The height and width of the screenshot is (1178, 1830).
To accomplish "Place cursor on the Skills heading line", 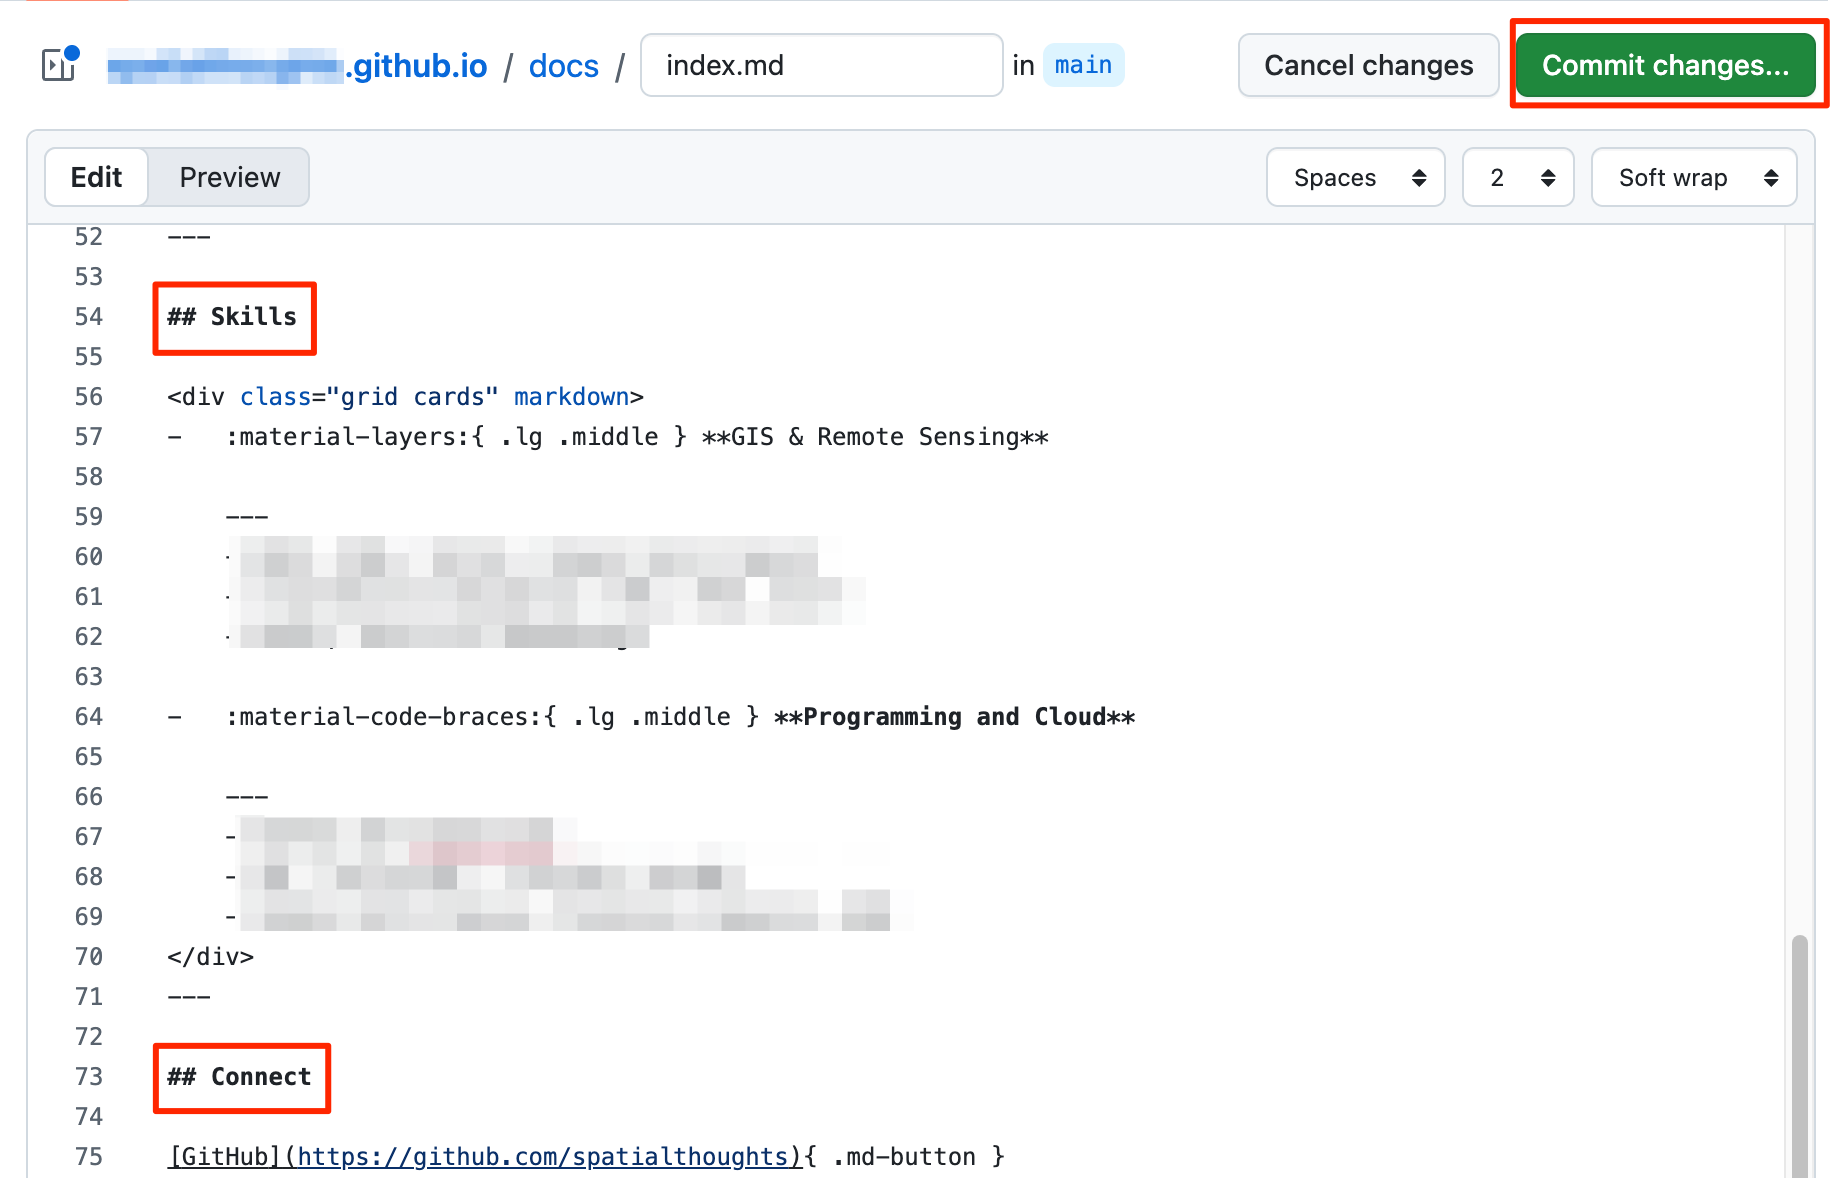I will 233,317.
